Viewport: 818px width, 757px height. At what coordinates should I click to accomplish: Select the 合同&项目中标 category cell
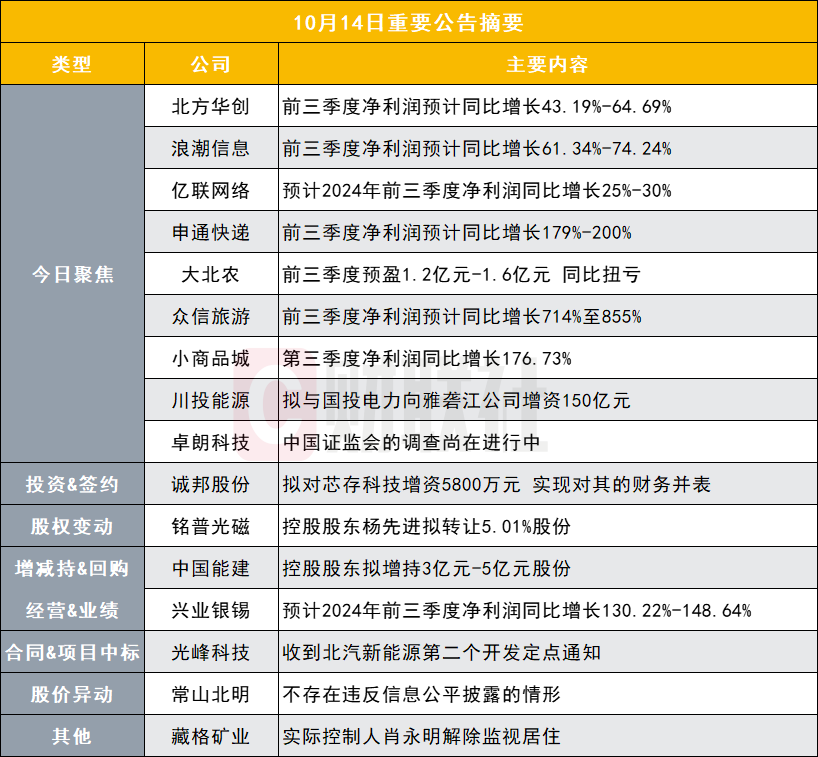72,652
